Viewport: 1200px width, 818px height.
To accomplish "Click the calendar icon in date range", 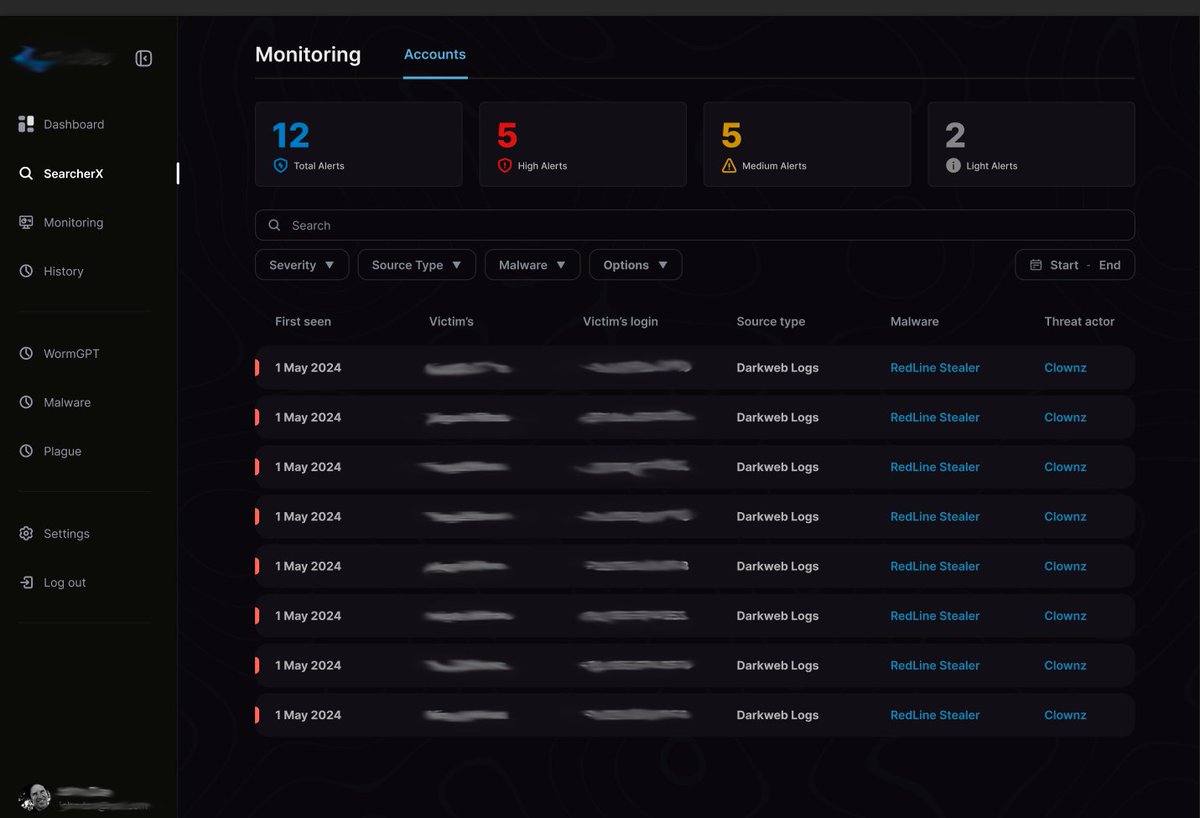I will coord(1036,265).
